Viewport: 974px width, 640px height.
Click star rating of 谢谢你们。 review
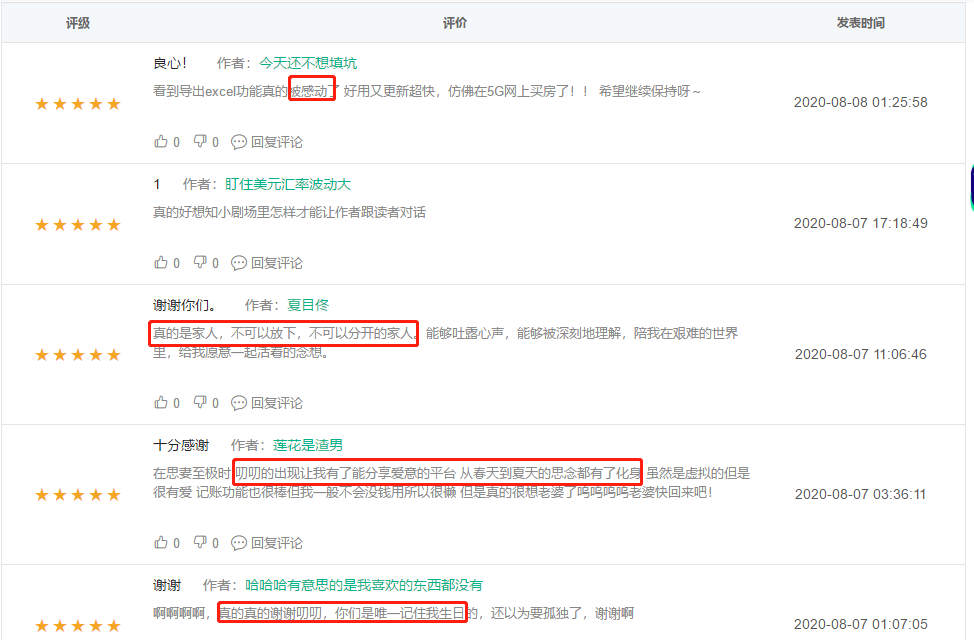pos(78,355)
